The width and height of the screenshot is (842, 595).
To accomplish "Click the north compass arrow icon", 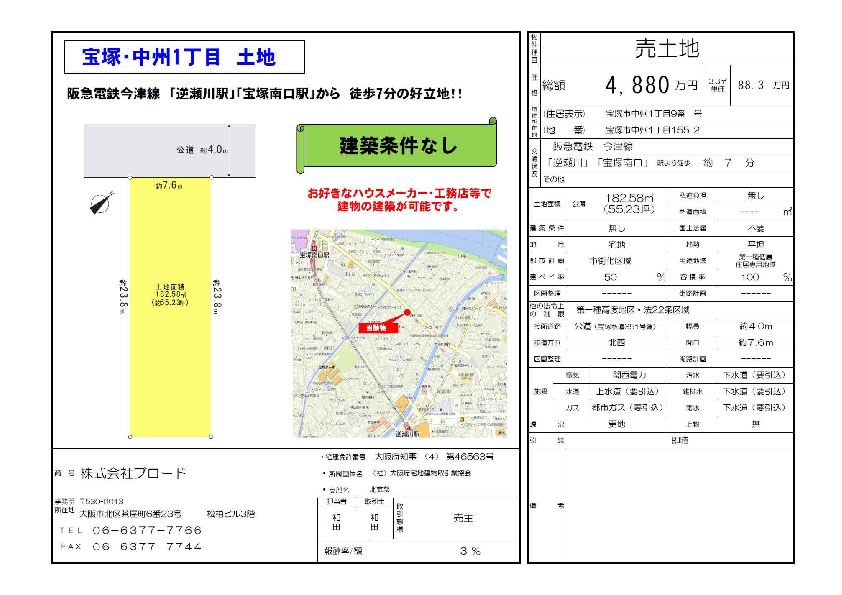I will click(x=101, y=203).
